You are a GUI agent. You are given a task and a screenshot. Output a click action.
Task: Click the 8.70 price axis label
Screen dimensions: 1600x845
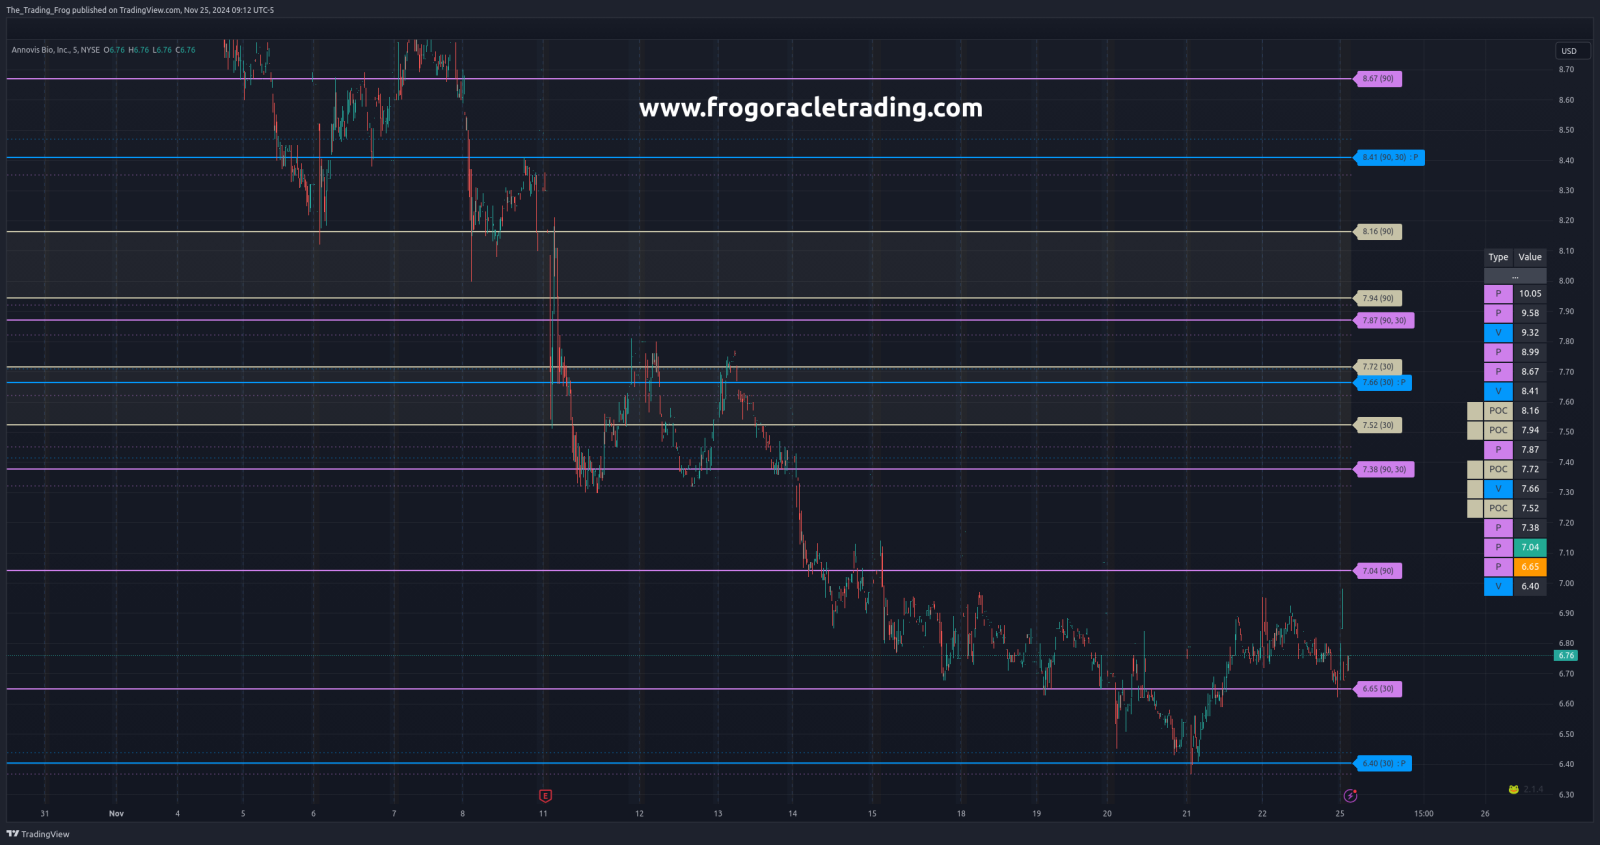[x=1566, y=70]
